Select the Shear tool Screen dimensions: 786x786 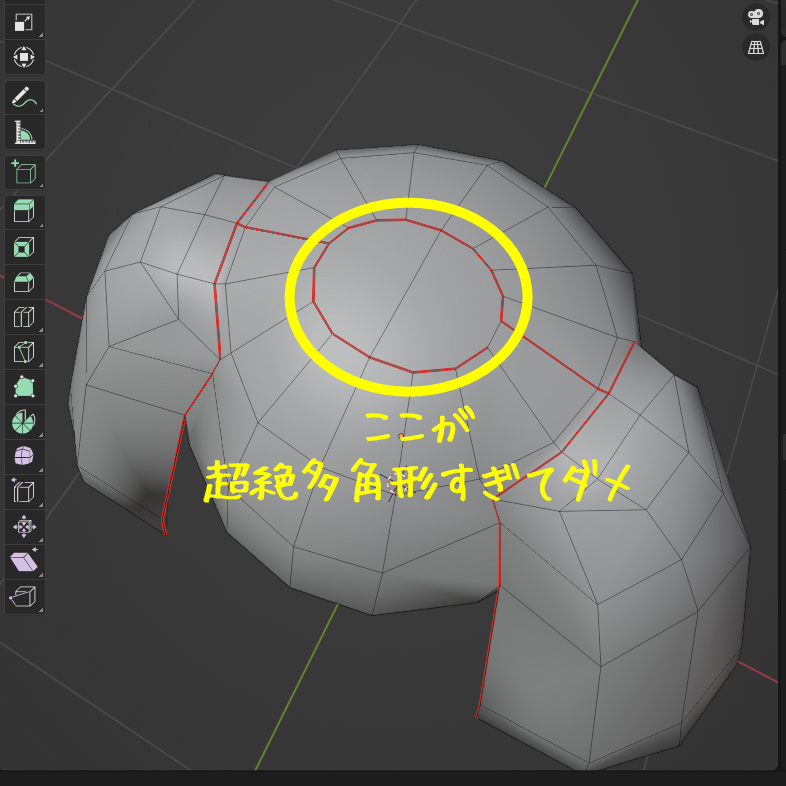click(24, 561)
